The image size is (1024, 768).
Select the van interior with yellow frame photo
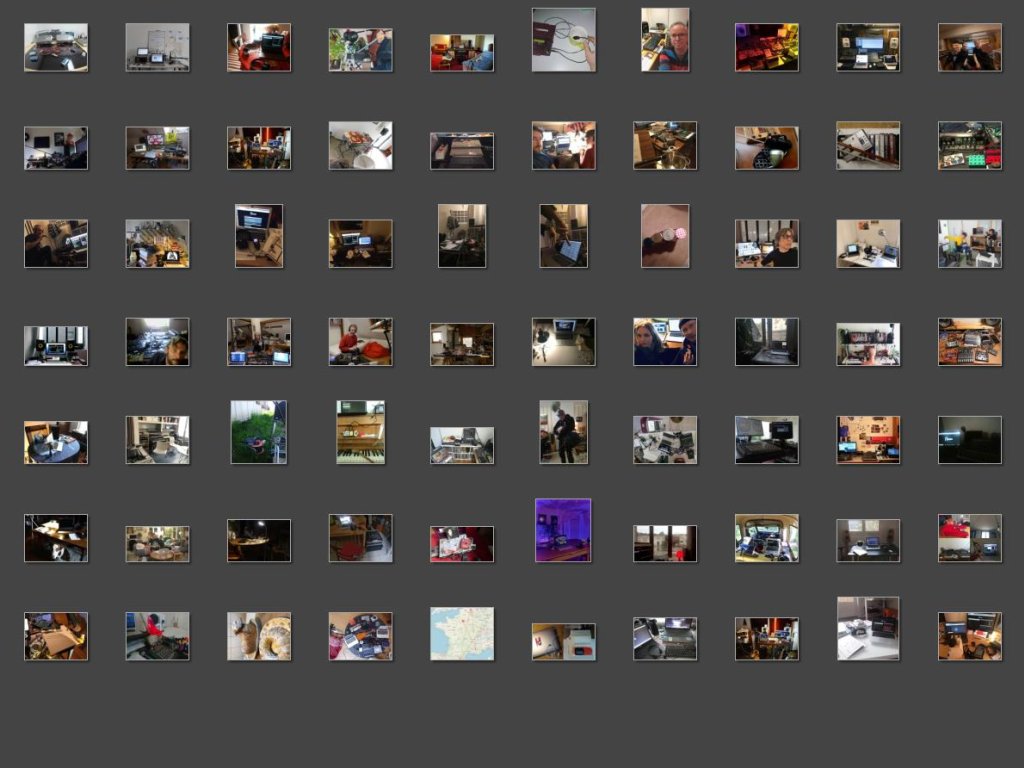click(767, 538)
